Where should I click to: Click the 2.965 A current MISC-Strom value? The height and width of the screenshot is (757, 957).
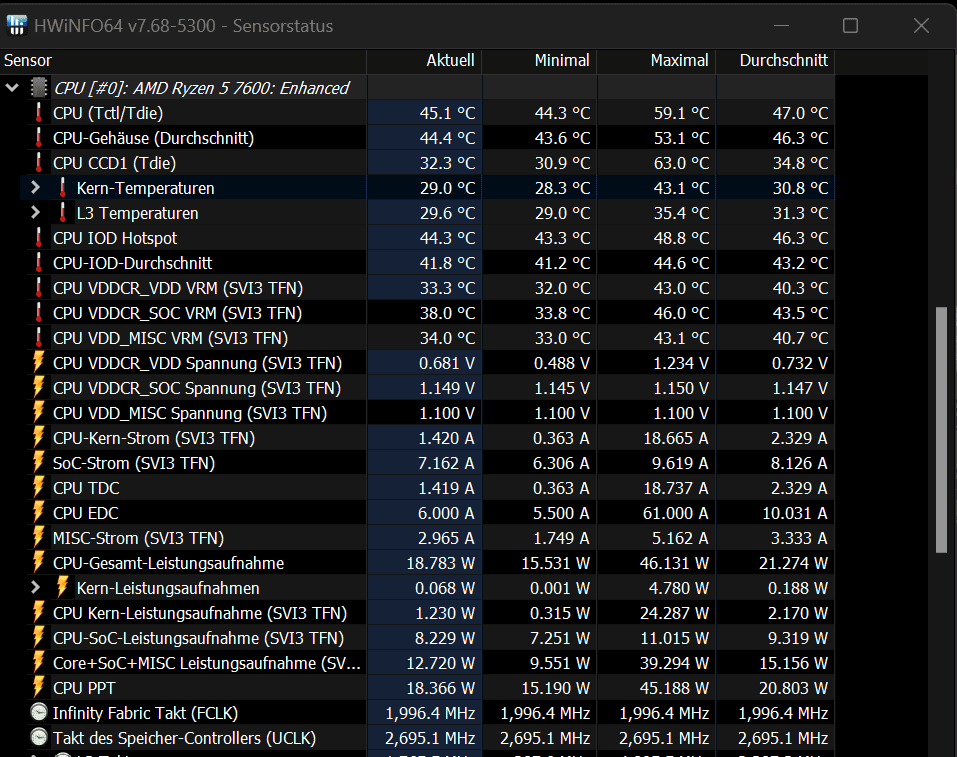pyautogui.click(x=446, y=538)
